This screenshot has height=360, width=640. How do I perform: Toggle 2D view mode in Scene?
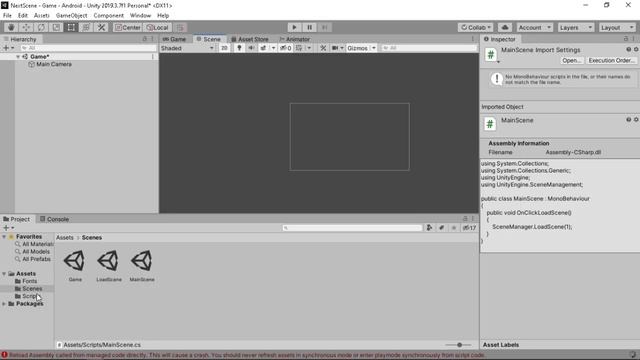(x=224, y=48)
